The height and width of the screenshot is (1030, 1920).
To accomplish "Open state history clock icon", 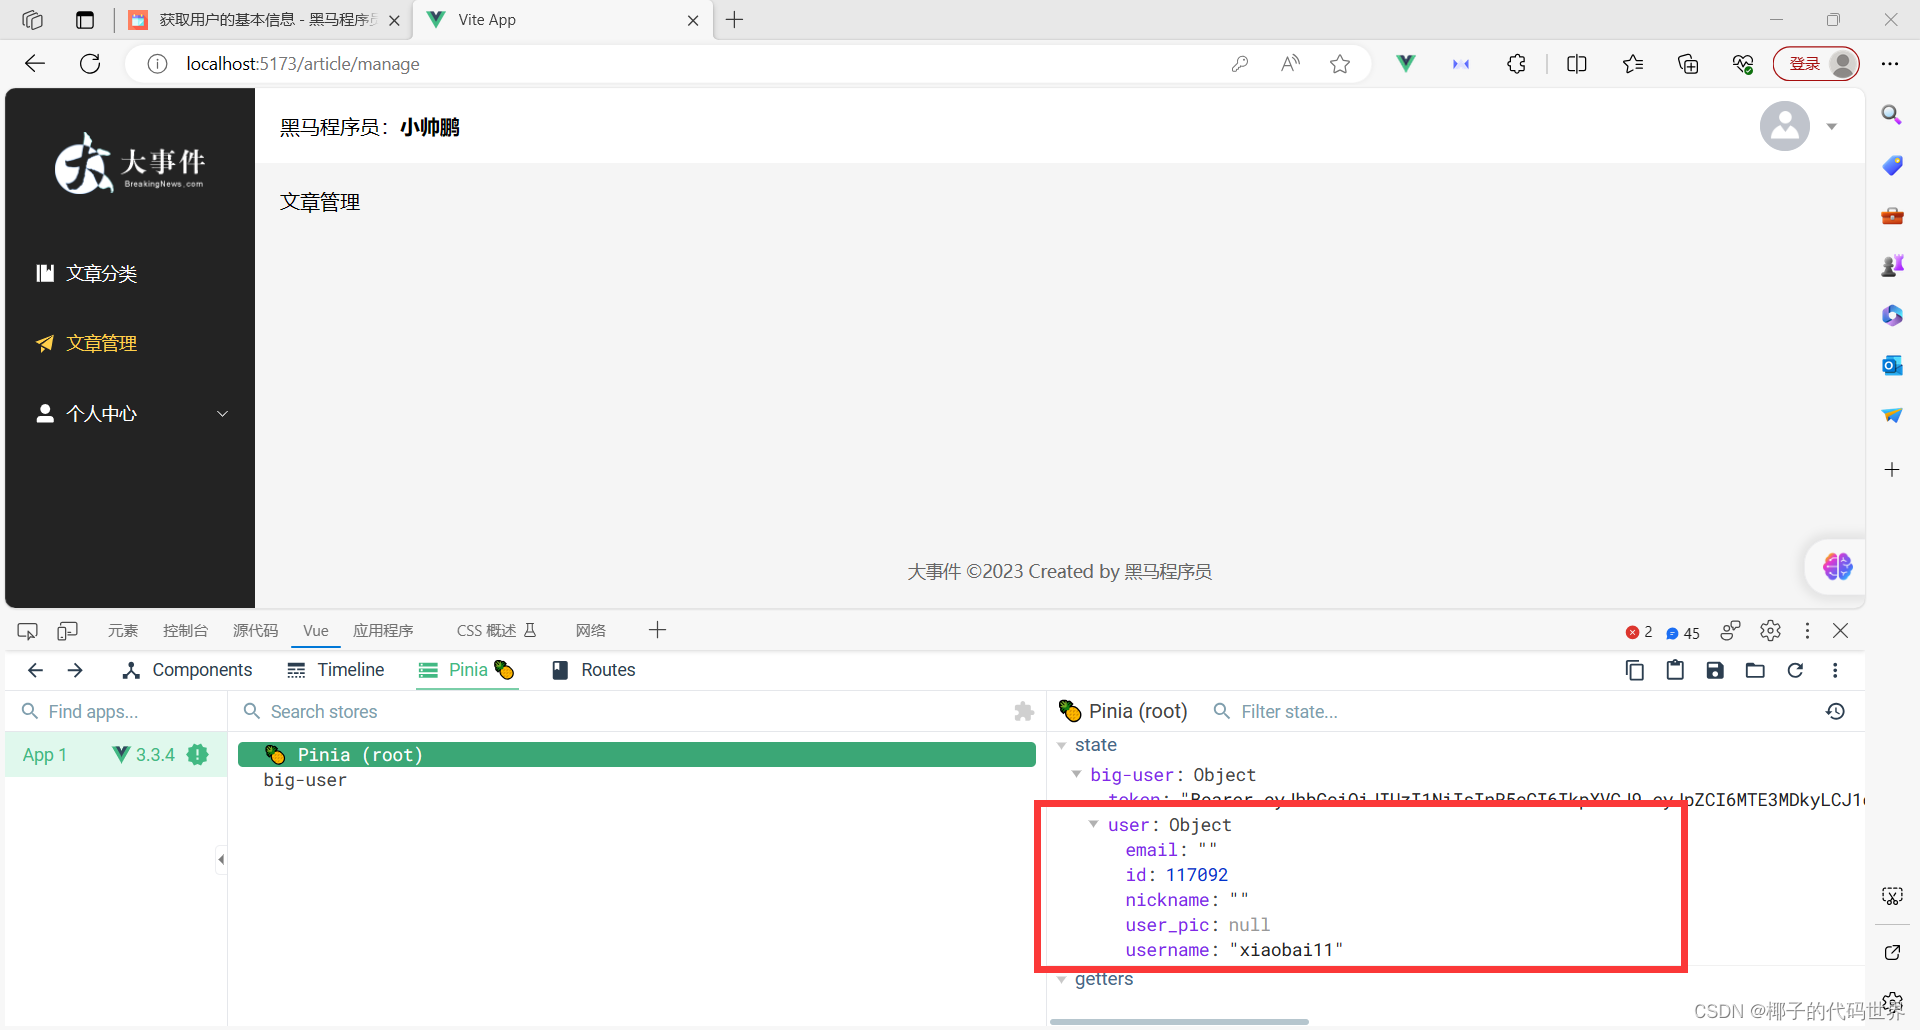I will click(x=1835, y=711).
